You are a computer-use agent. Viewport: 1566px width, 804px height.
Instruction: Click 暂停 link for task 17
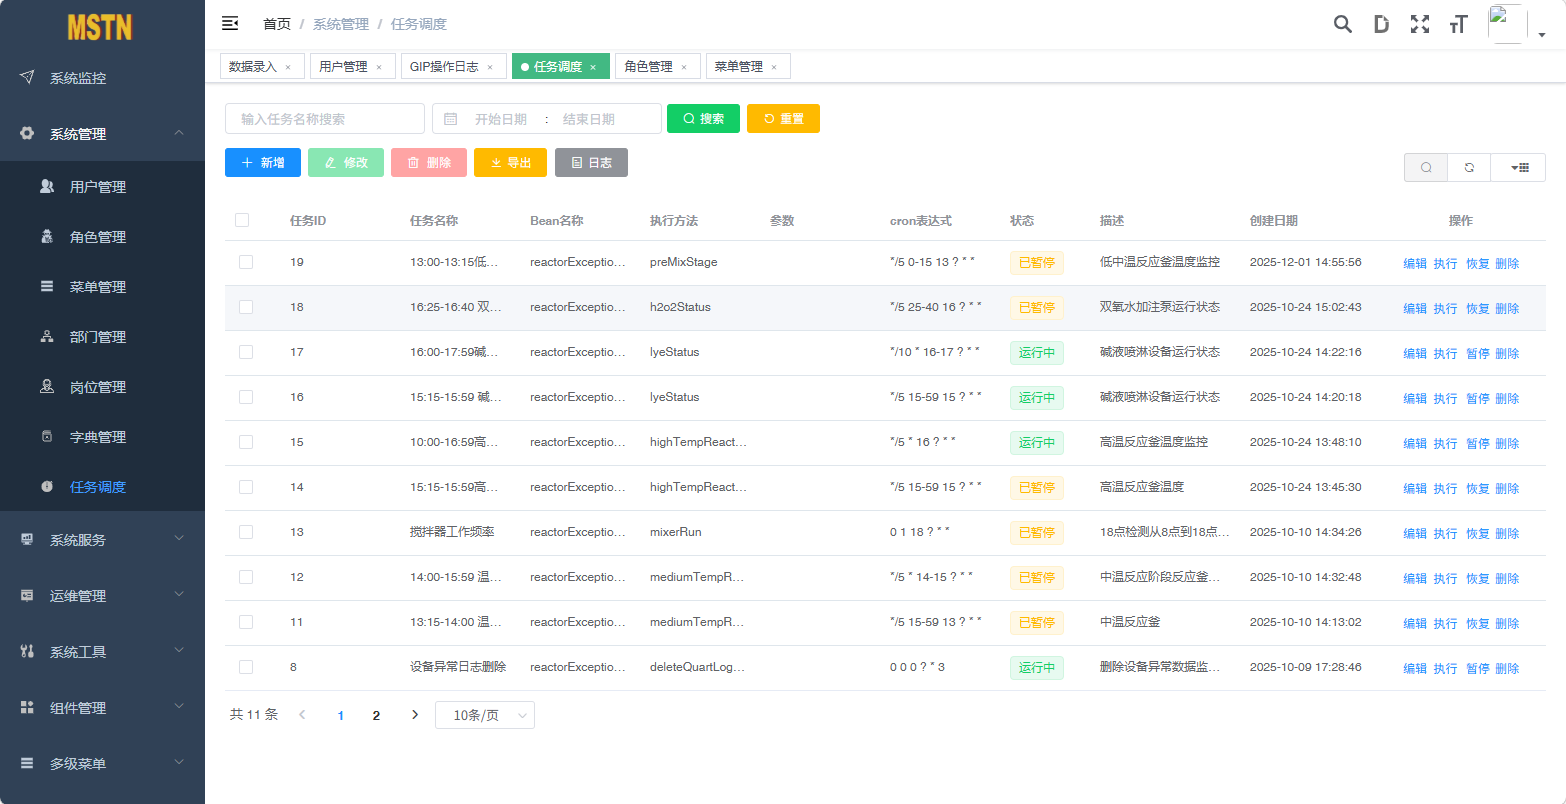[1477, 353]
